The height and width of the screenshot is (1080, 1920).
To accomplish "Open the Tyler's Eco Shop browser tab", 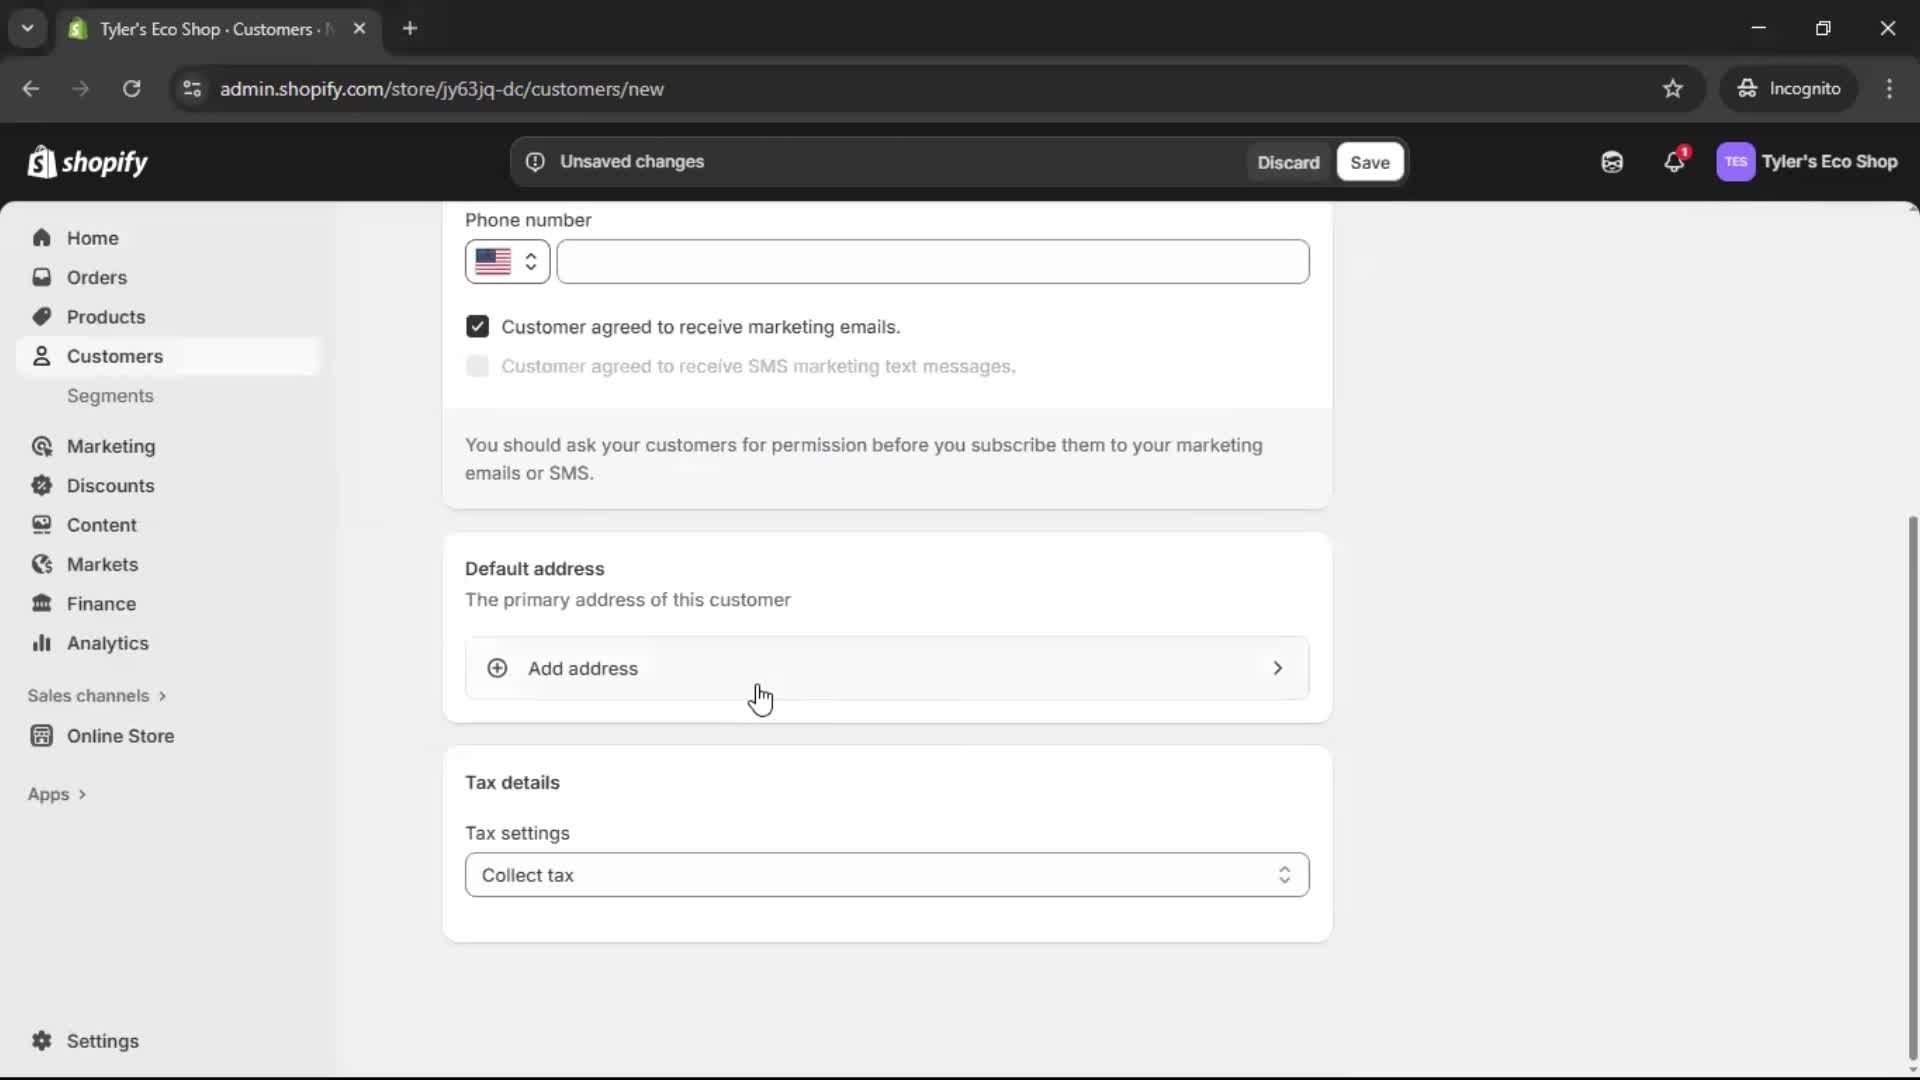I will coord(200,28).
